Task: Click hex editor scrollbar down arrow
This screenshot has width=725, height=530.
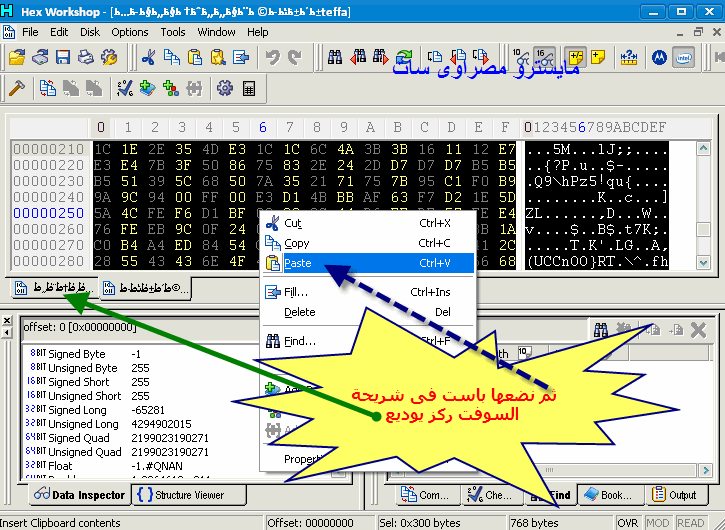Action: (x=703, y=262)
